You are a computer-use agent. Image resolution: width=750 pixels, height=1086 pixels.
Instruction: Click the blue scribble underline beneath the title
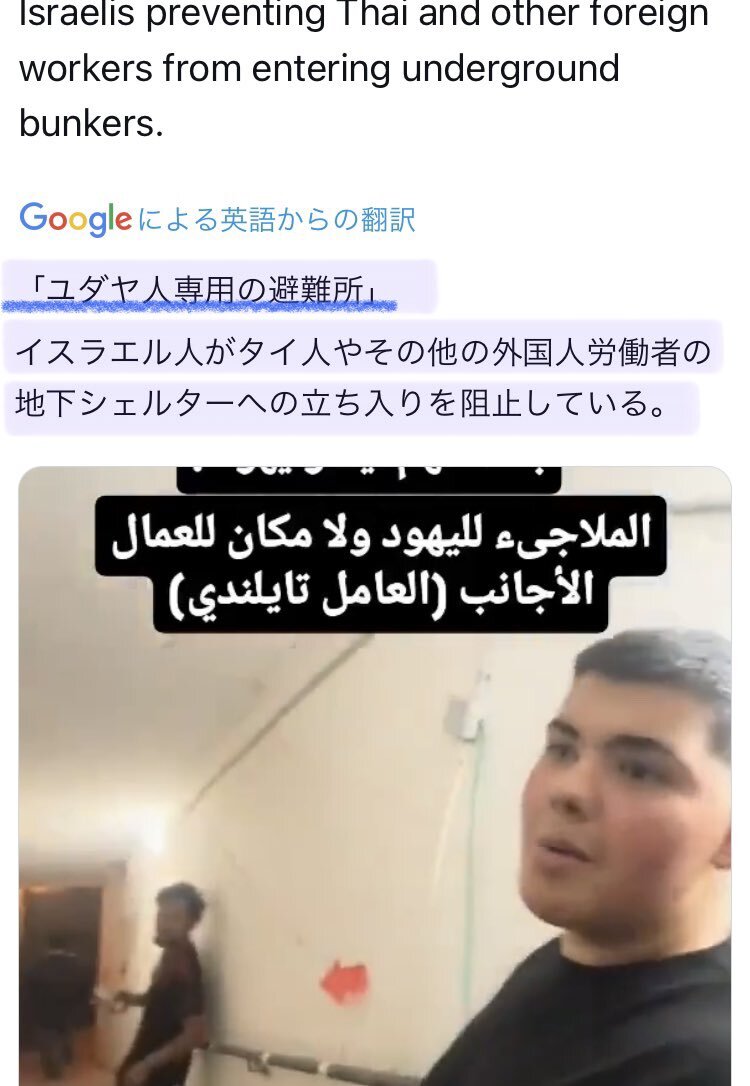click(199, 305)
